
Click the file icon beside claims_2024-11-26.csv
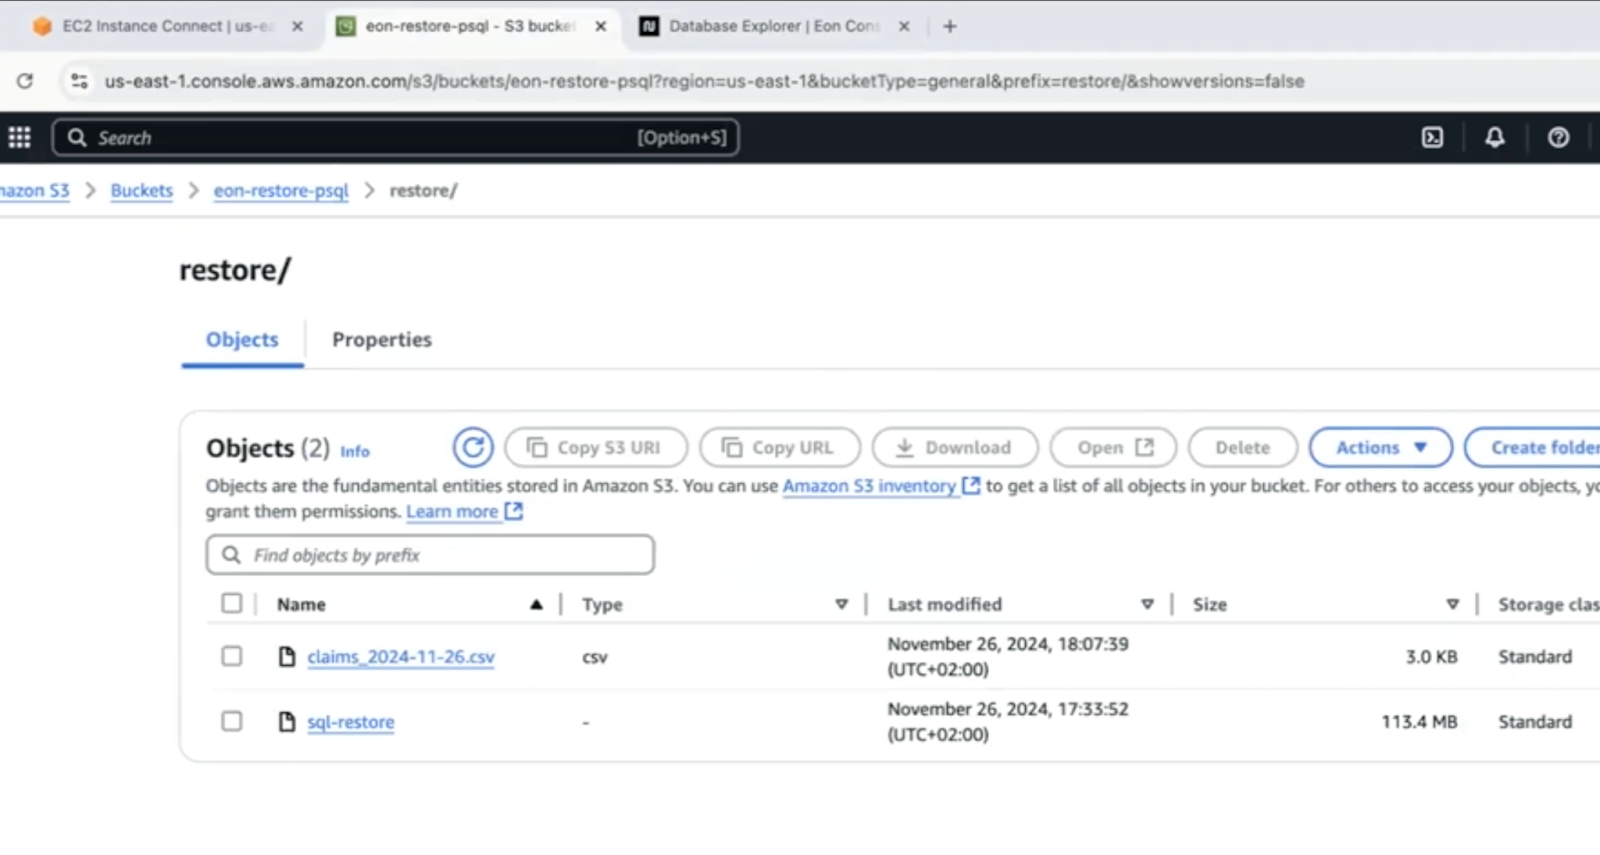pyautogui.click(x=287, y=656)
